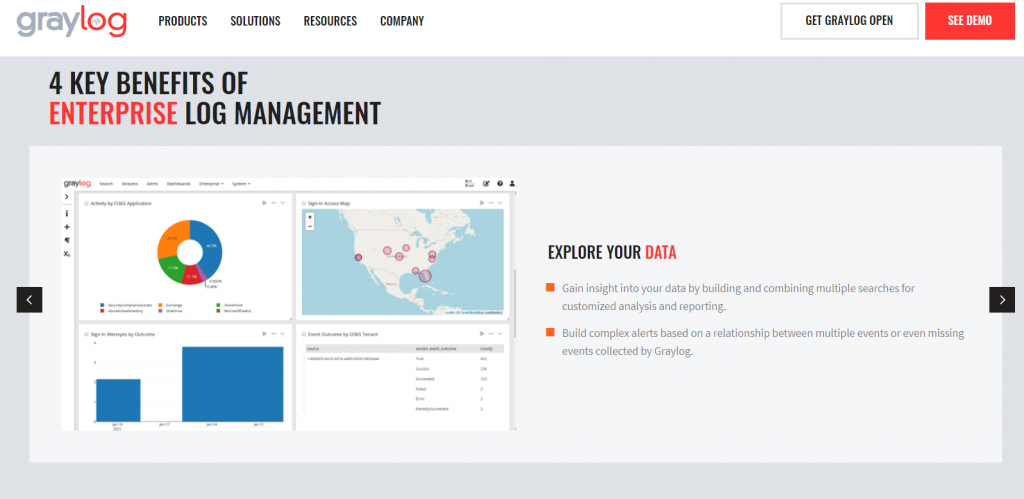
Task: Grab the drag handle of Activity by O365 Application
Action: [x=86, y=204]
